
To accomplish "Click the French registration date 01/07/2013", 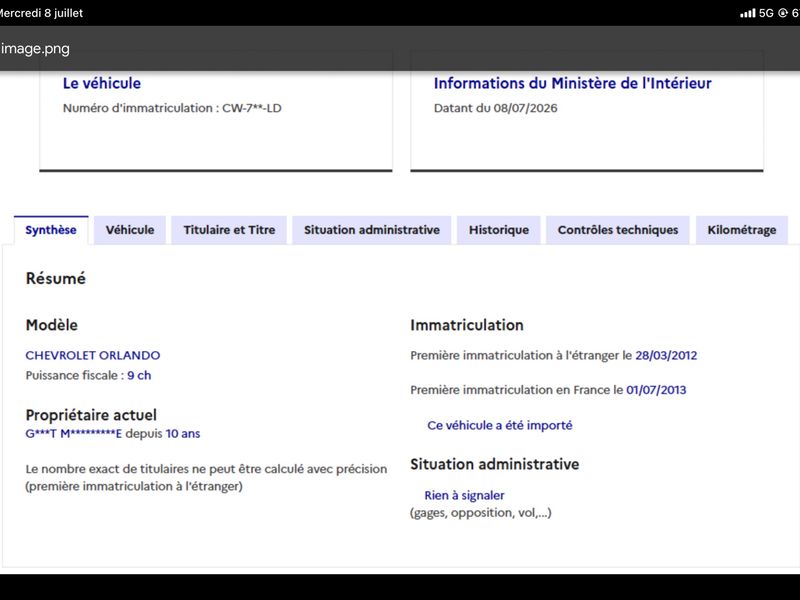I will (656, 390).
